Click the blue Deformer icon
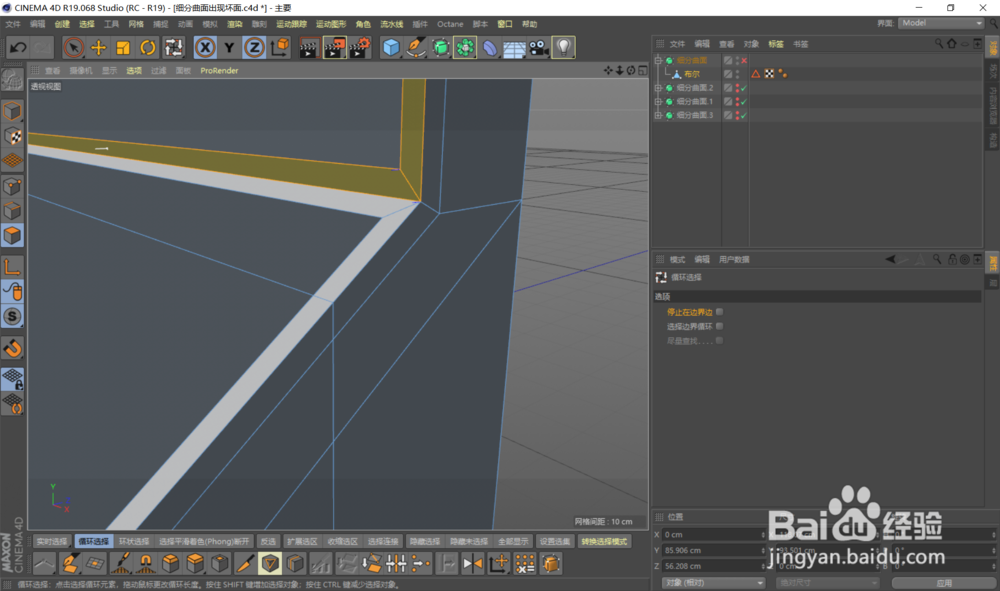 pos(490,48)
